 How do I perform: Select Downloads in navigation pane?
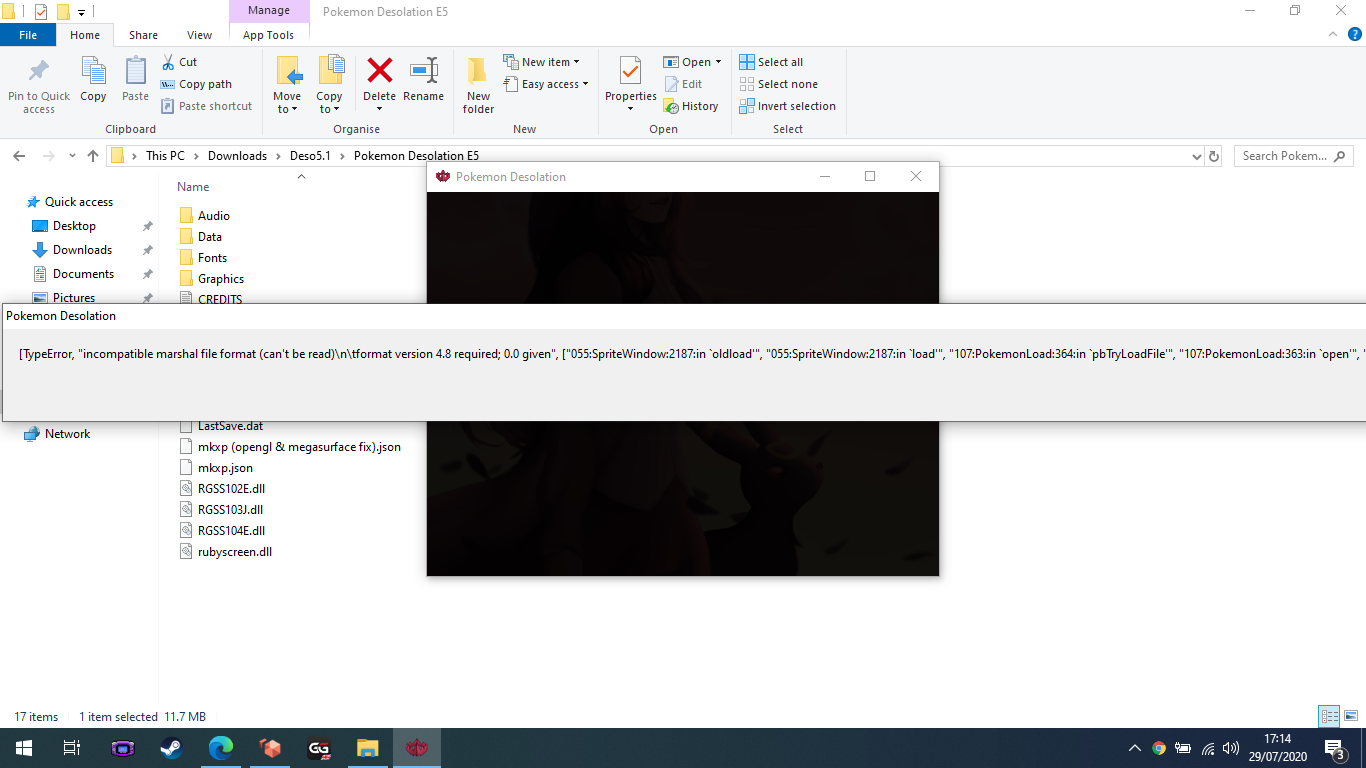pos(82,250)
